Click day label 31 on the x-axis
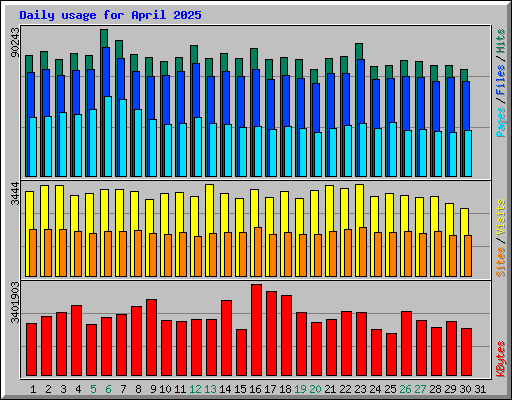 tap(480, 389)
